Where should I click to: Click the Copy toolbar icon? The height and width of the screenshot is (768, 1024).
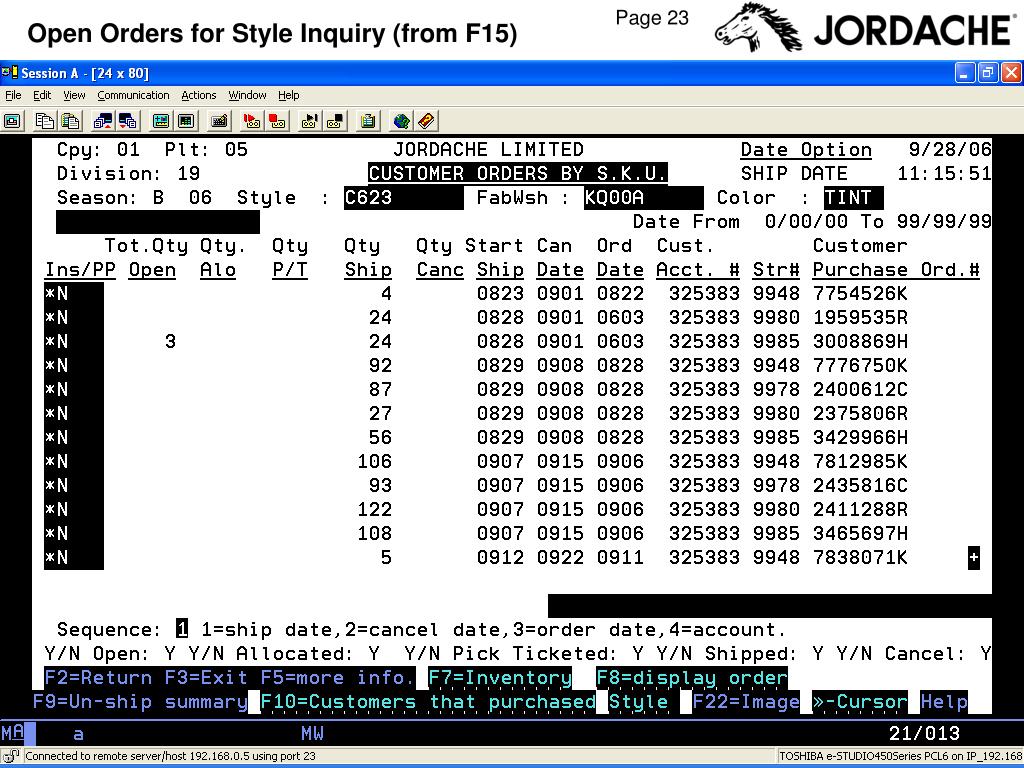click(x=44, y=121)
